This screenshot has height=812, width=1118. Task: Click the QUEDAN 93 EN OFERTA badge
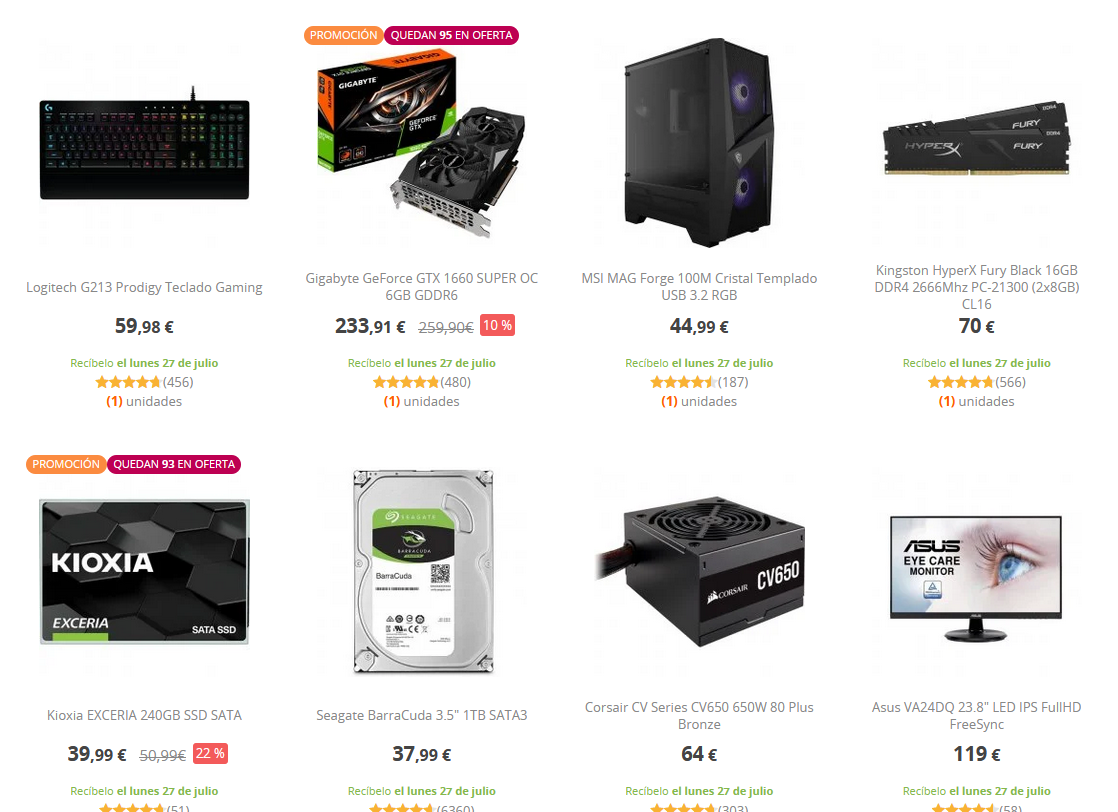[174, 464]
